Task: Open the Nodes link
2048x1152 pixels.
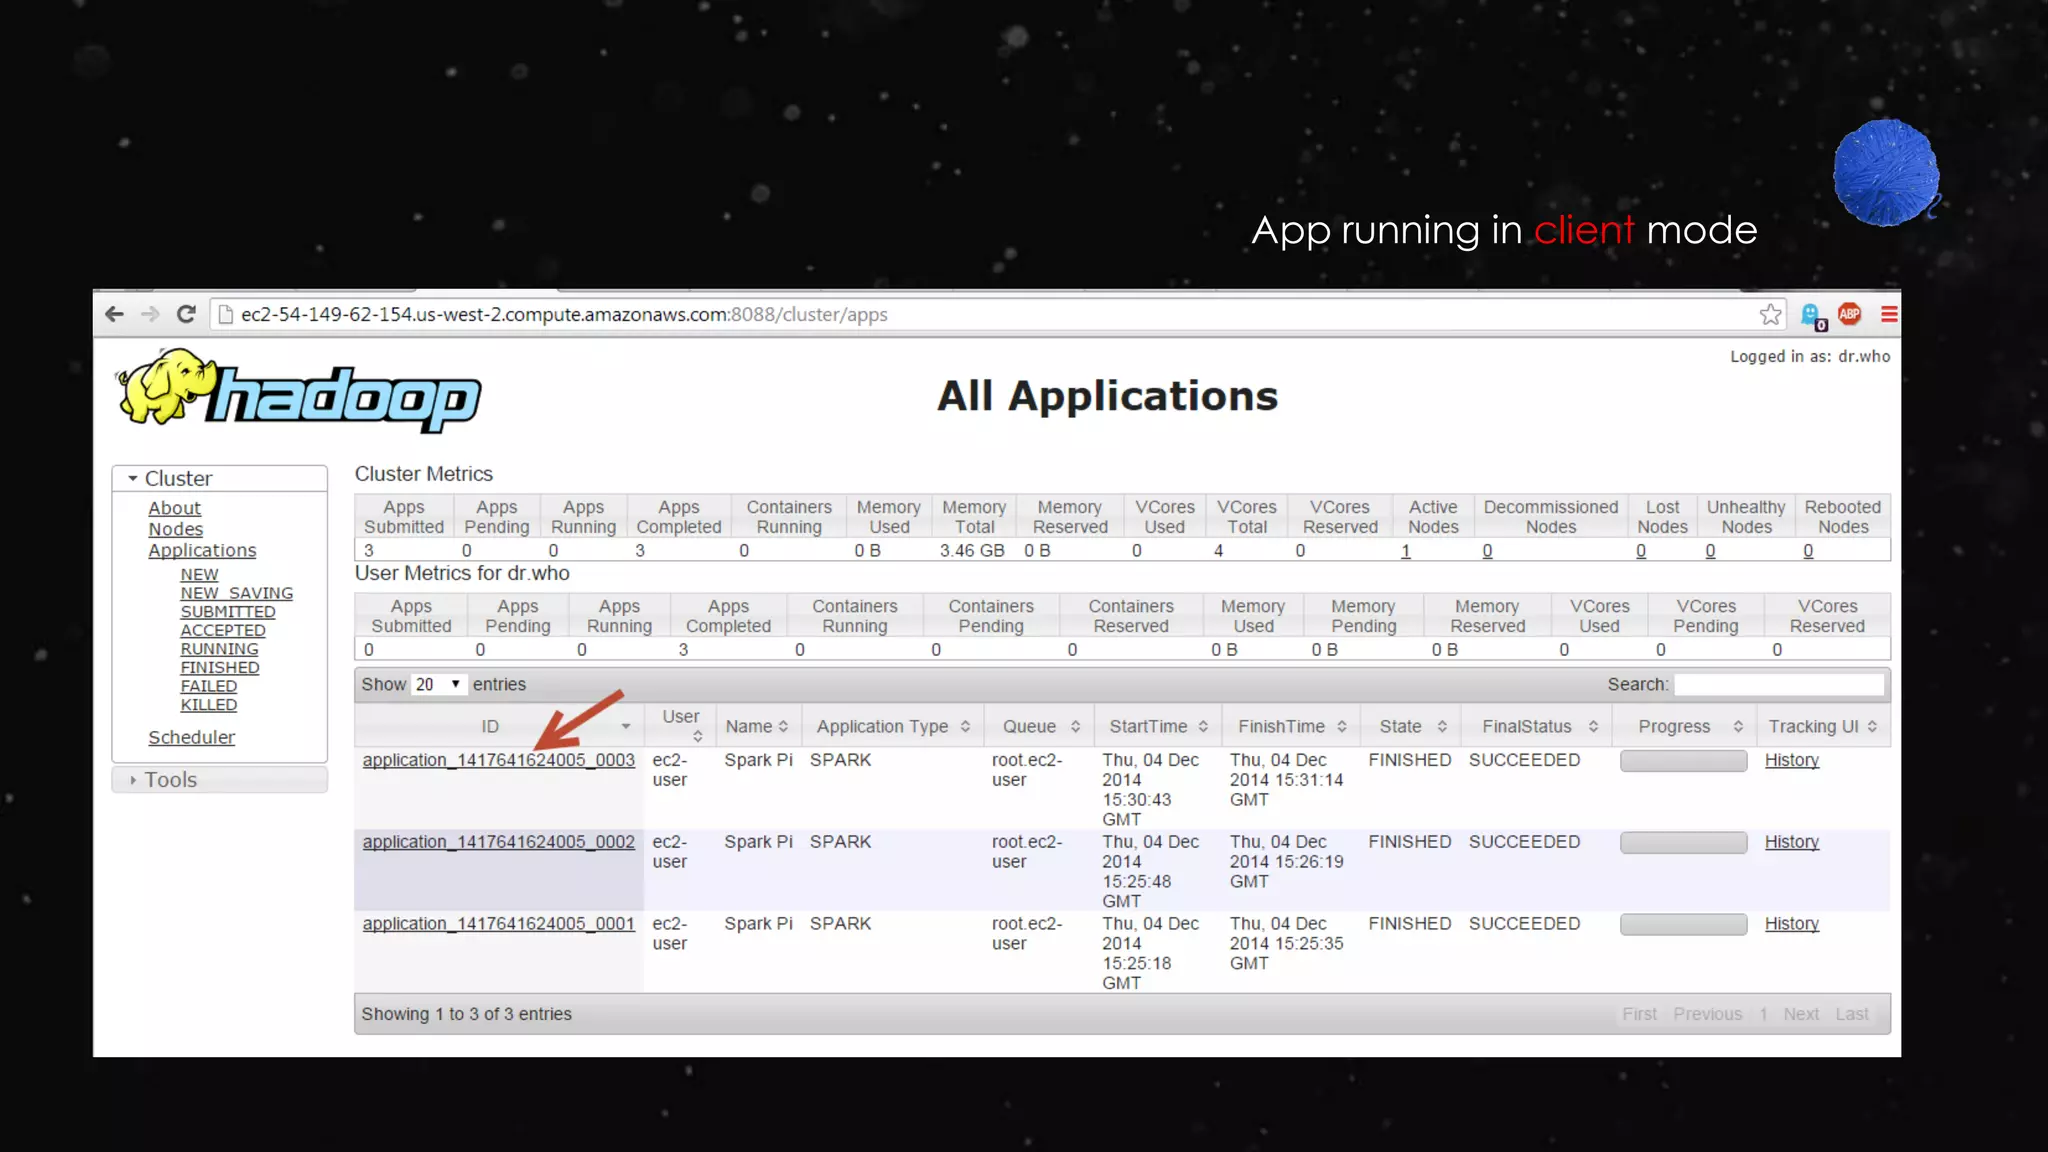Action: coord(175,529)
